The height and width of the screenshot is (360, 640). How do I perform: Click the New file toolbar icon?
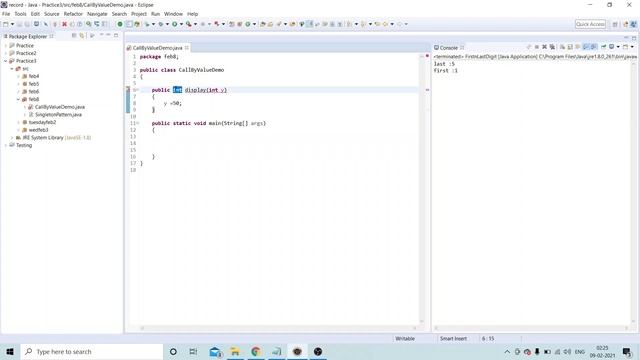point(6,24)
